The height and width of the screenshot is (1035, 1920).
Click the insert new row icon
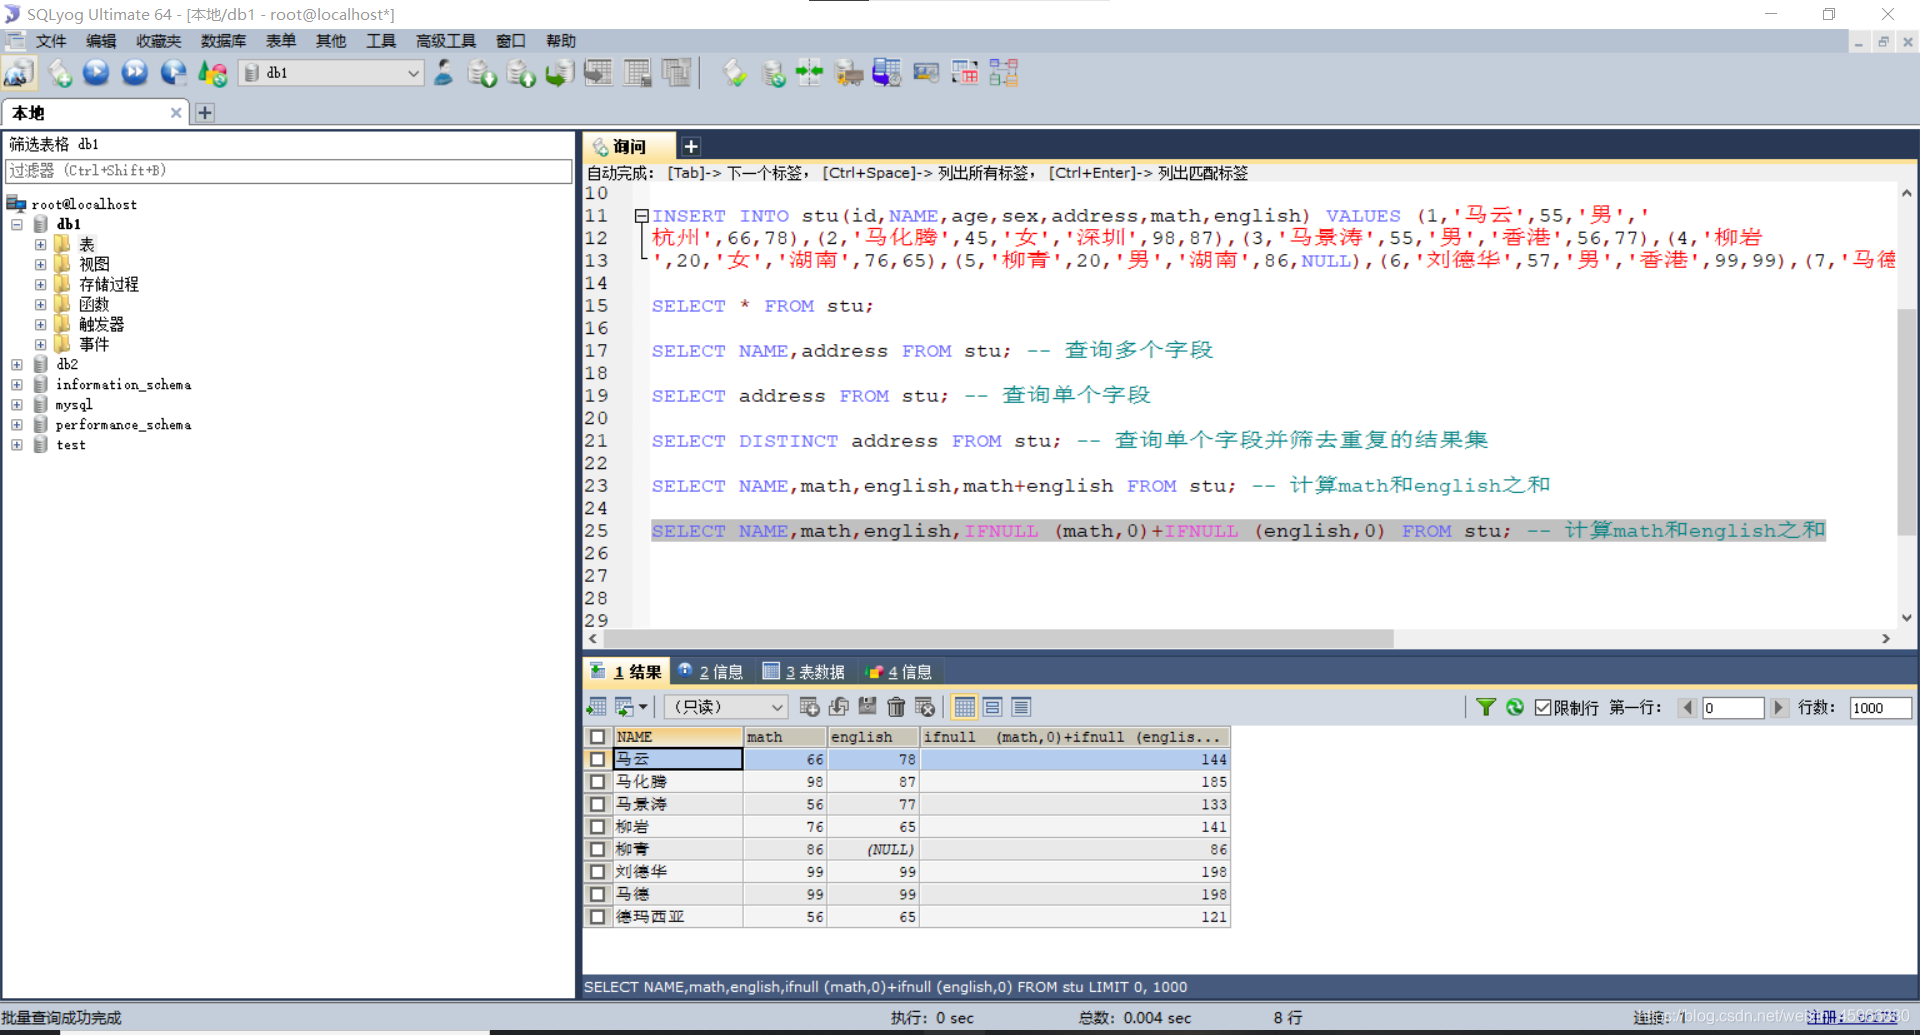(809, 707)
